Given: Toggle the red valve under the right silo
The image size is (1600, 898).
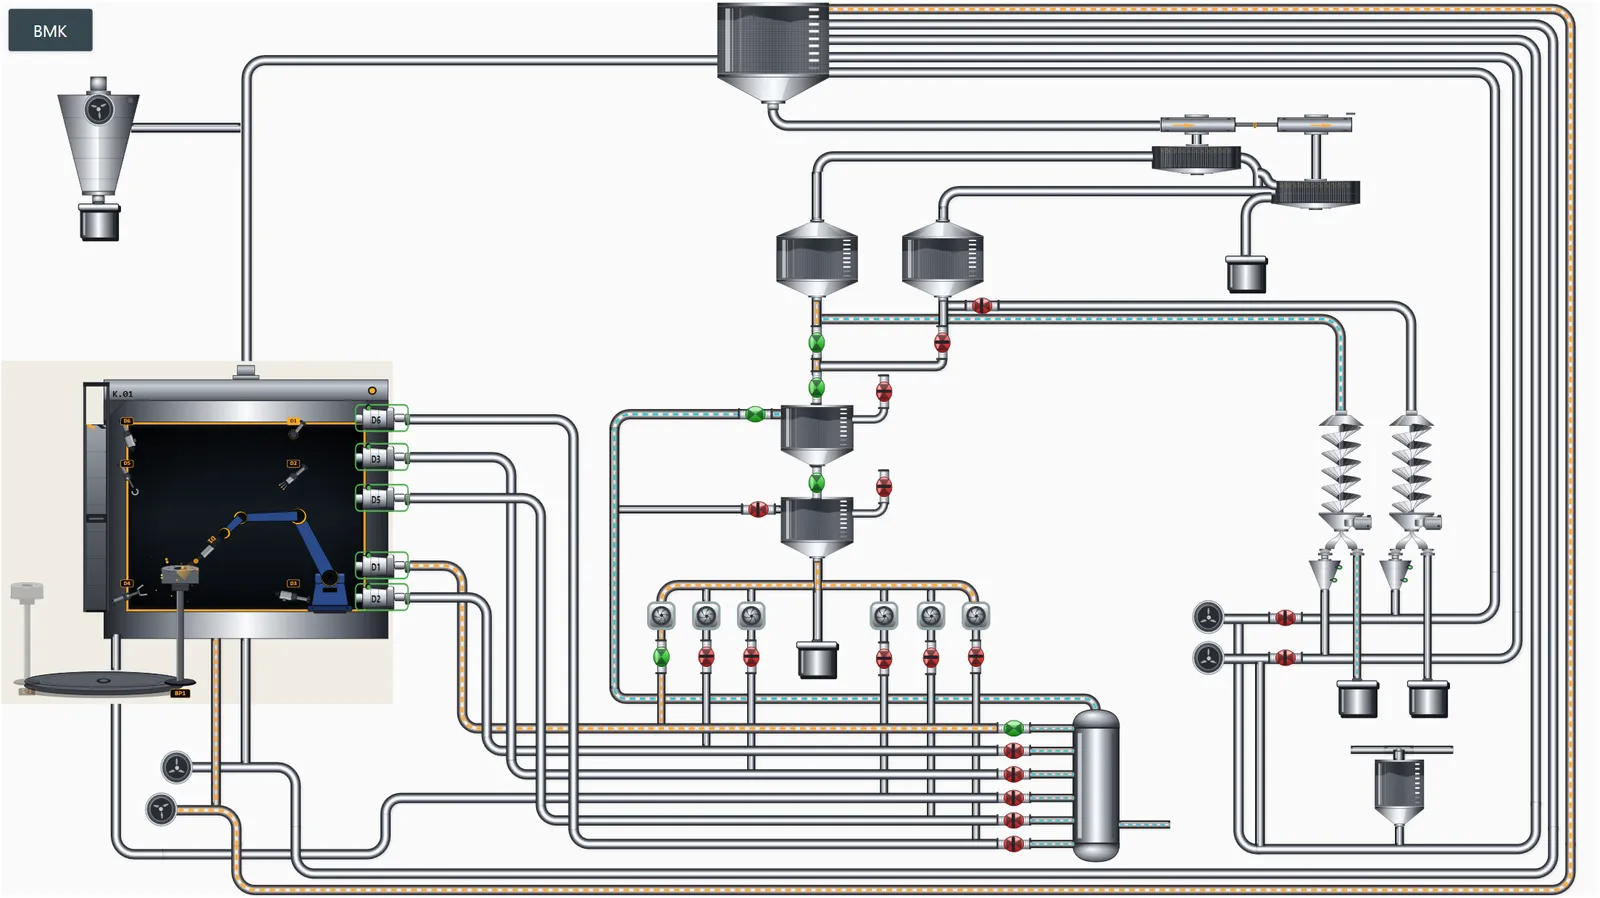Looking at the screenshot, I should (x=942, y=343).
